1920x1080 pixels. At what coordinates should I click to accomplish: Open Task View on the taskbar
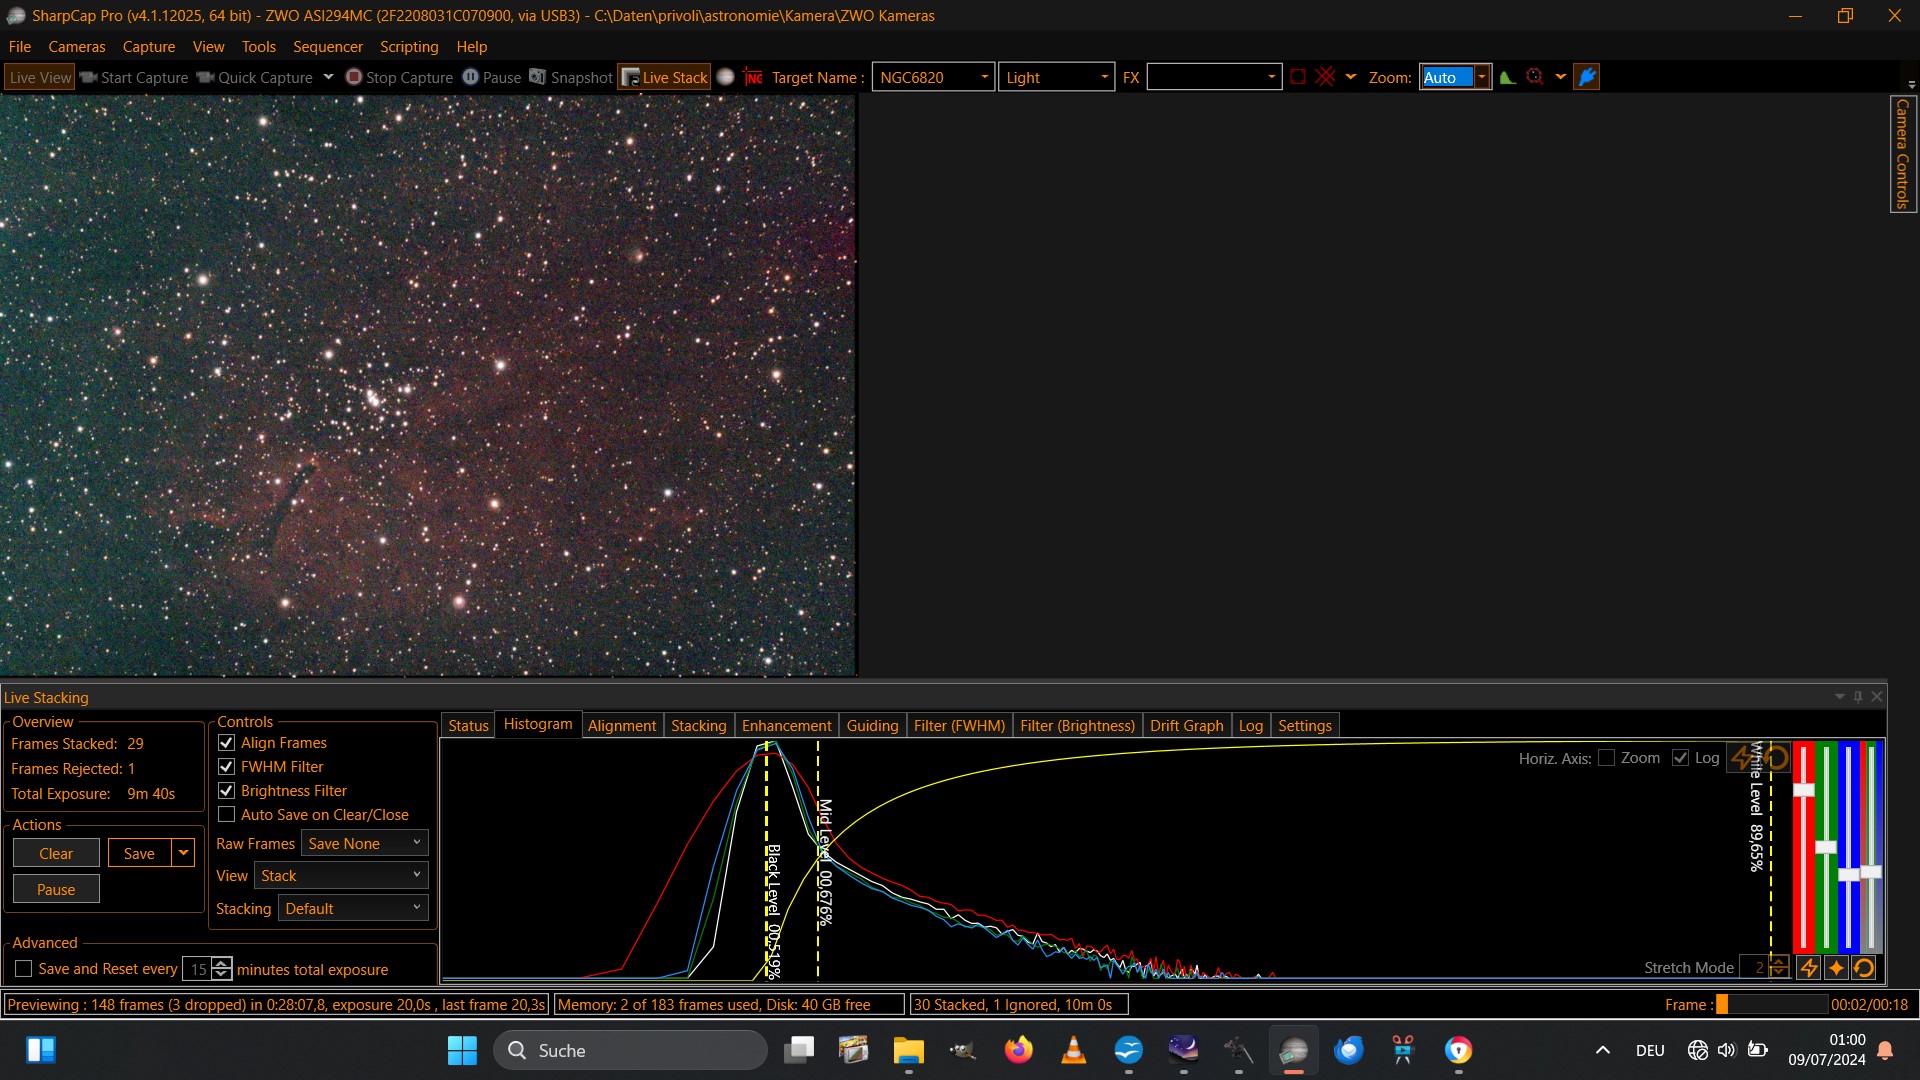coord(799,1050)
